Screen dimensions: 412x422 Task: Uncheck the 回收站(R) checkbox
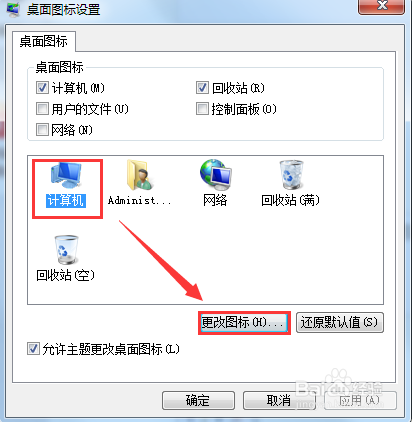point(202,88)
